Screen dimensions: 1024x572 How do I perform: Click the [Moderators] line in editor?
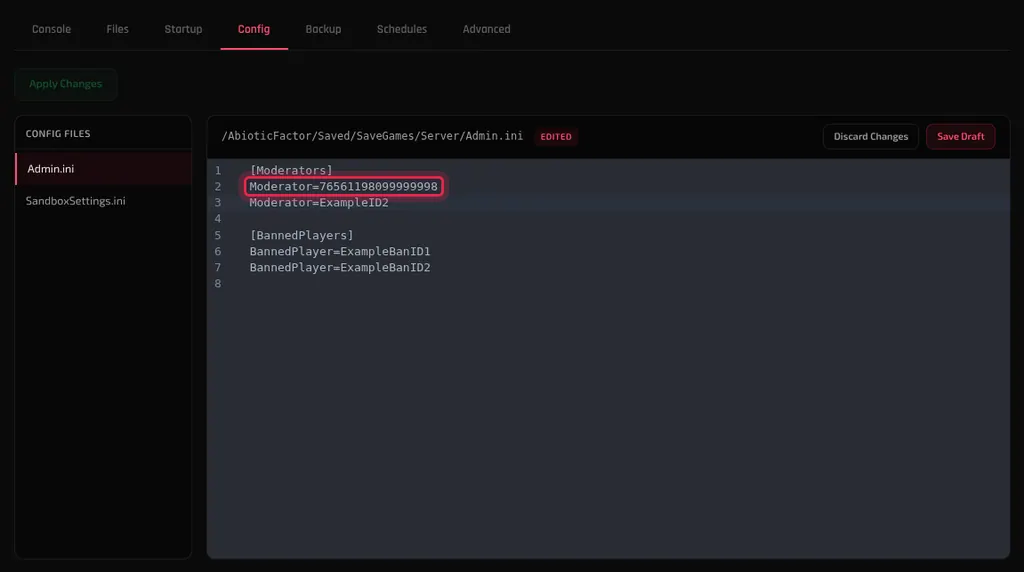[x=291, y=170]
